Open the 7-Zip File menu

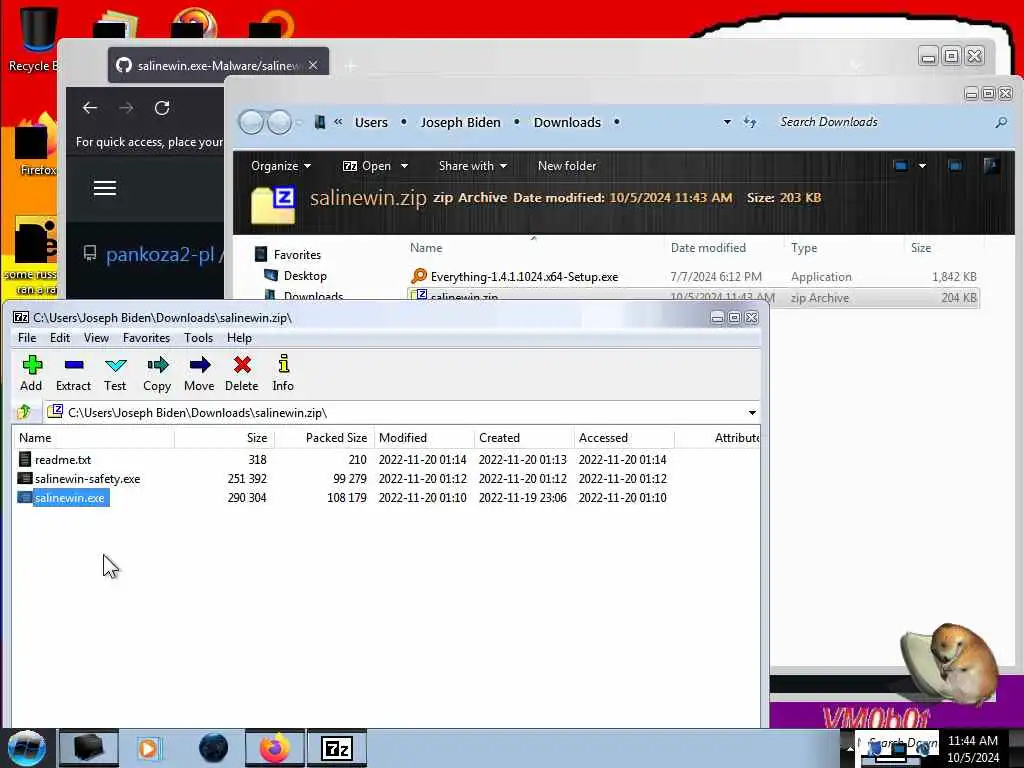(x=27, y=338)
